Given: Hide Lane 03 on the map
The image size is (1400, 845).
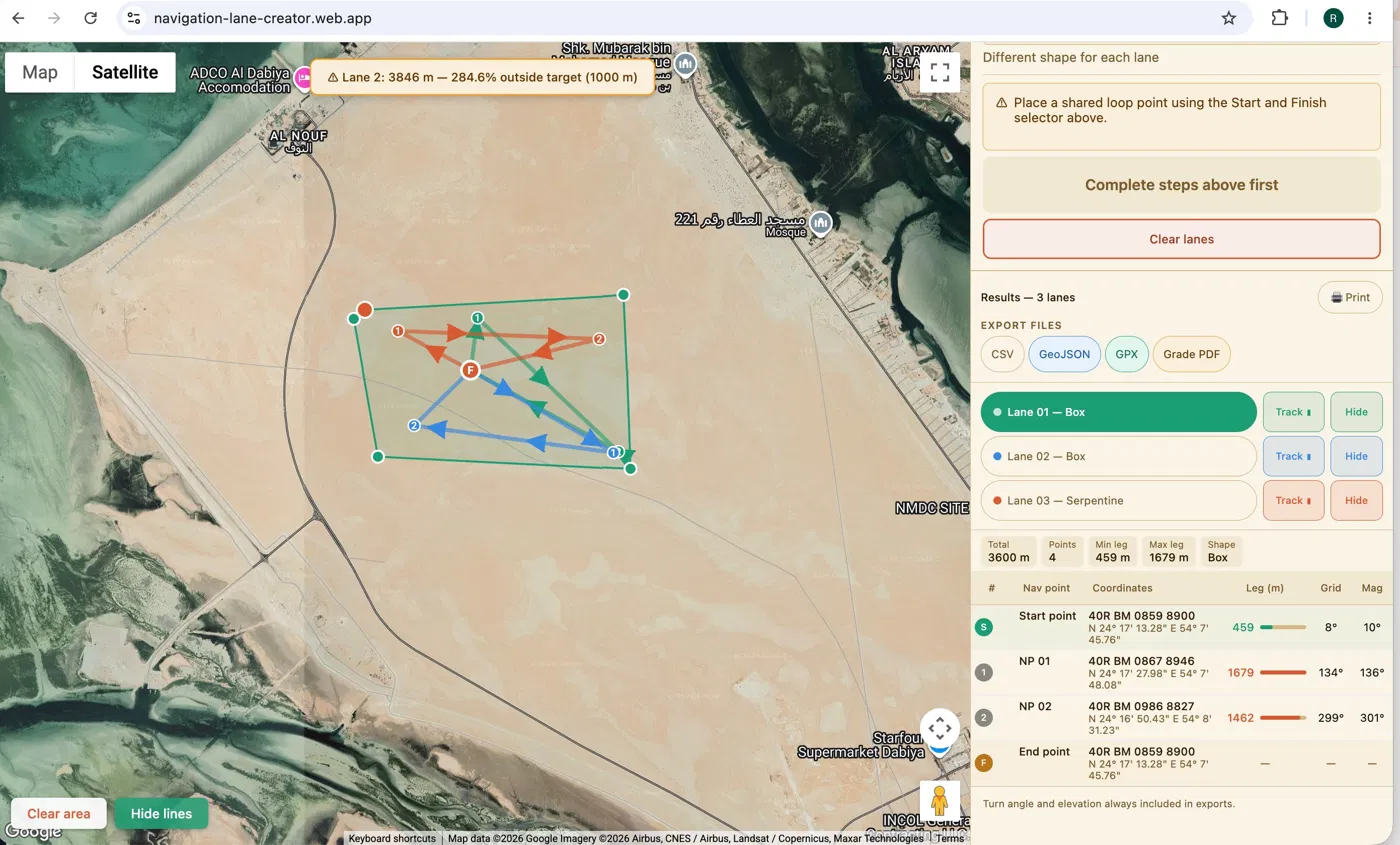Looking at the screenshot, I should (x=1356, y=500).
